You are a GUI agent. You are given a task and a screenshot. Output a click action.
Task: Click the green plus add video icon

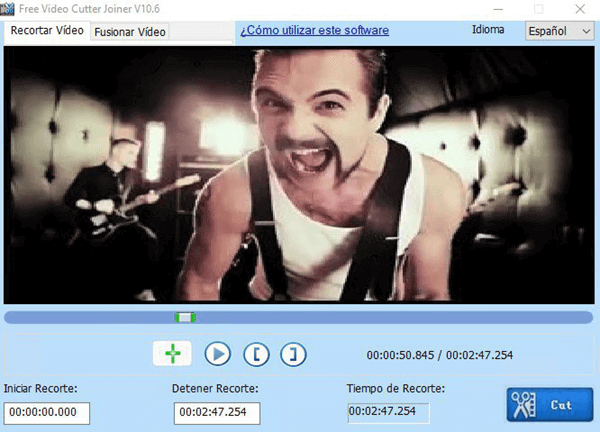172,353
